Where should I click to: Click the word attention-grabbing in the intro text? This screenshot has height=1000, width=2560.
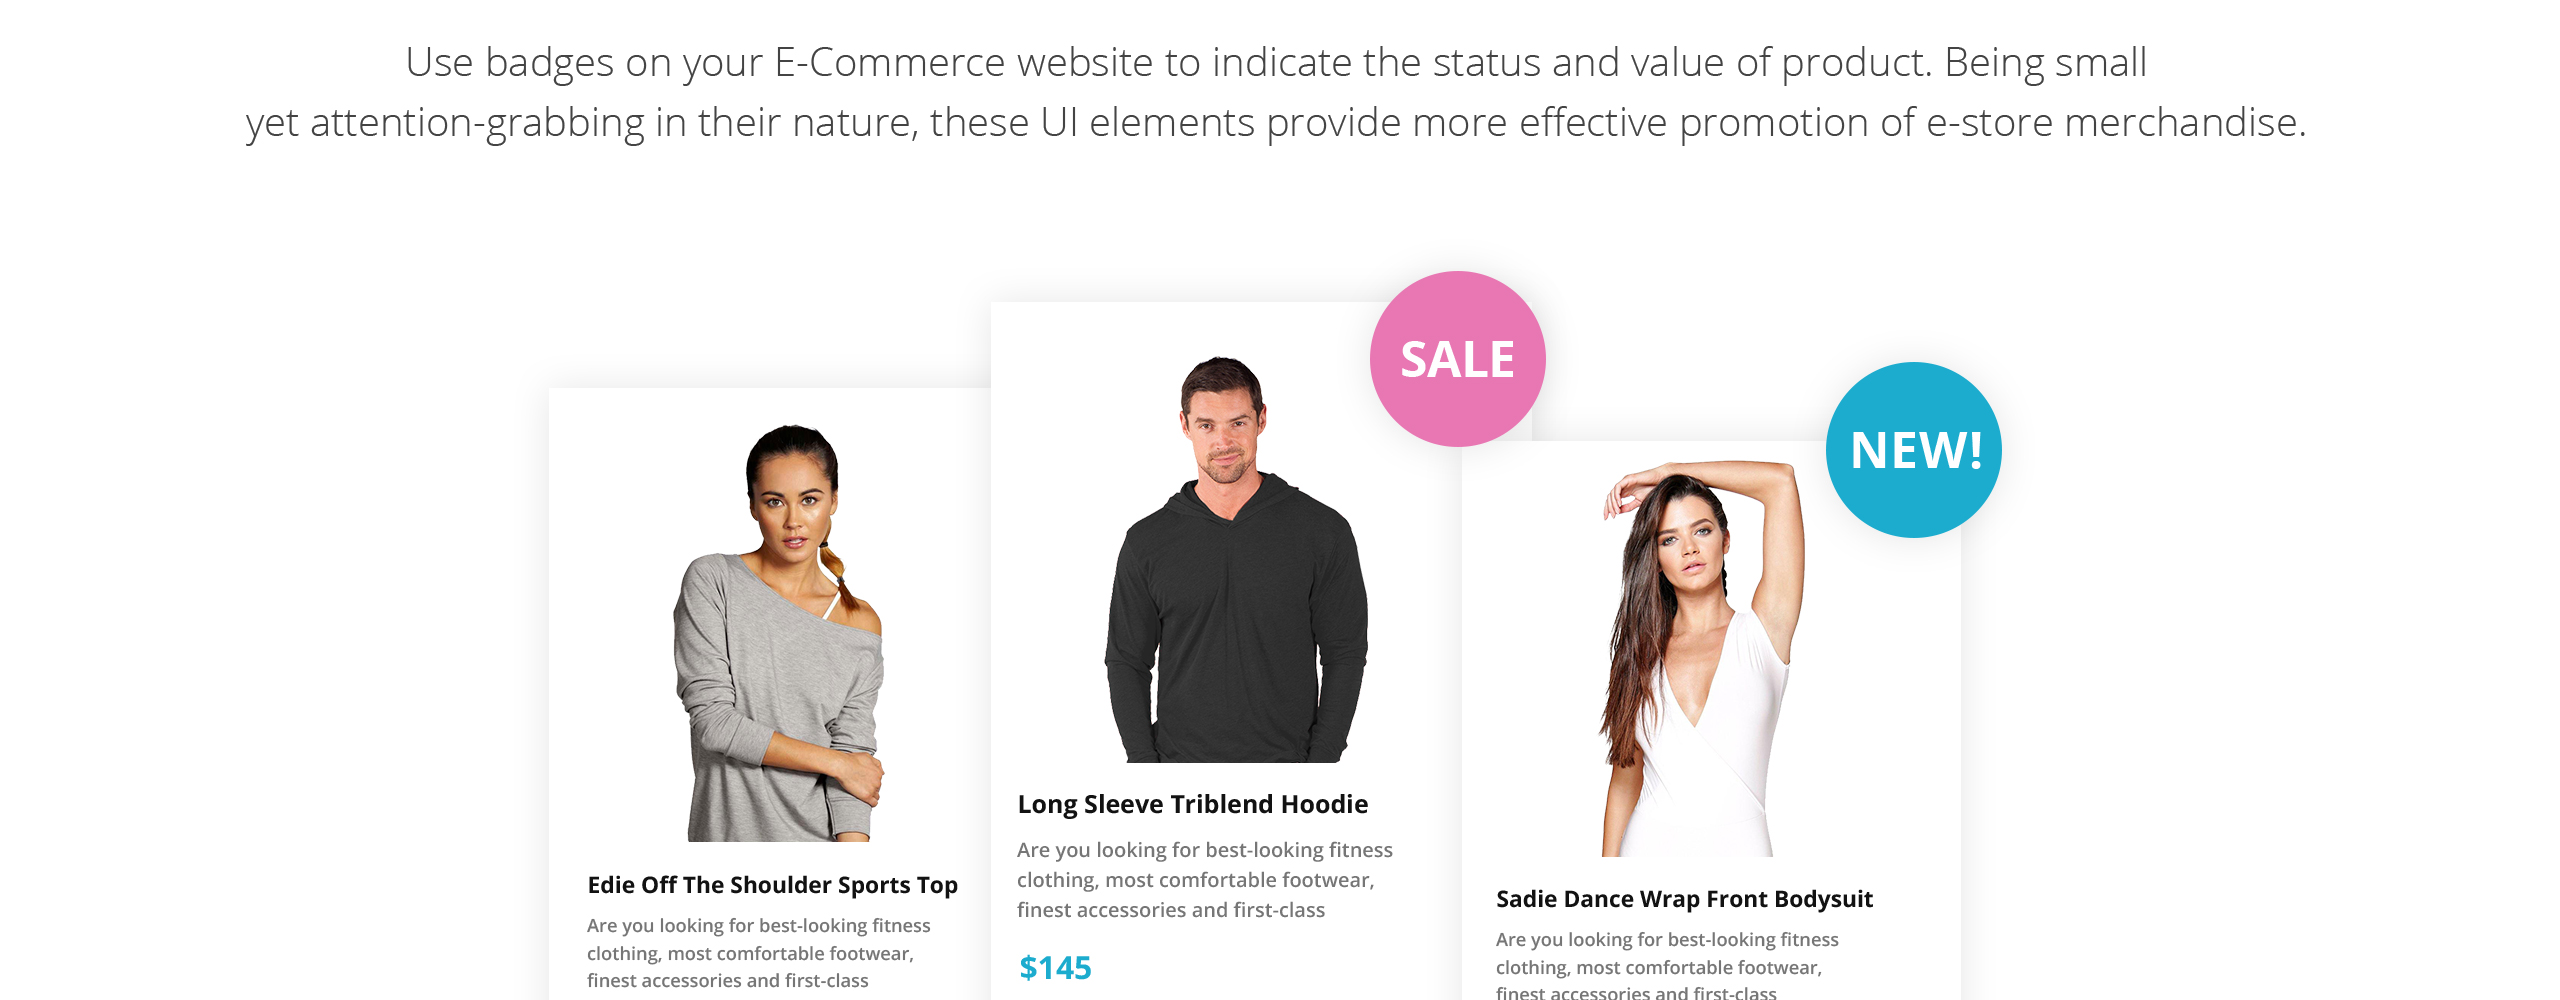tap(477, 124)
